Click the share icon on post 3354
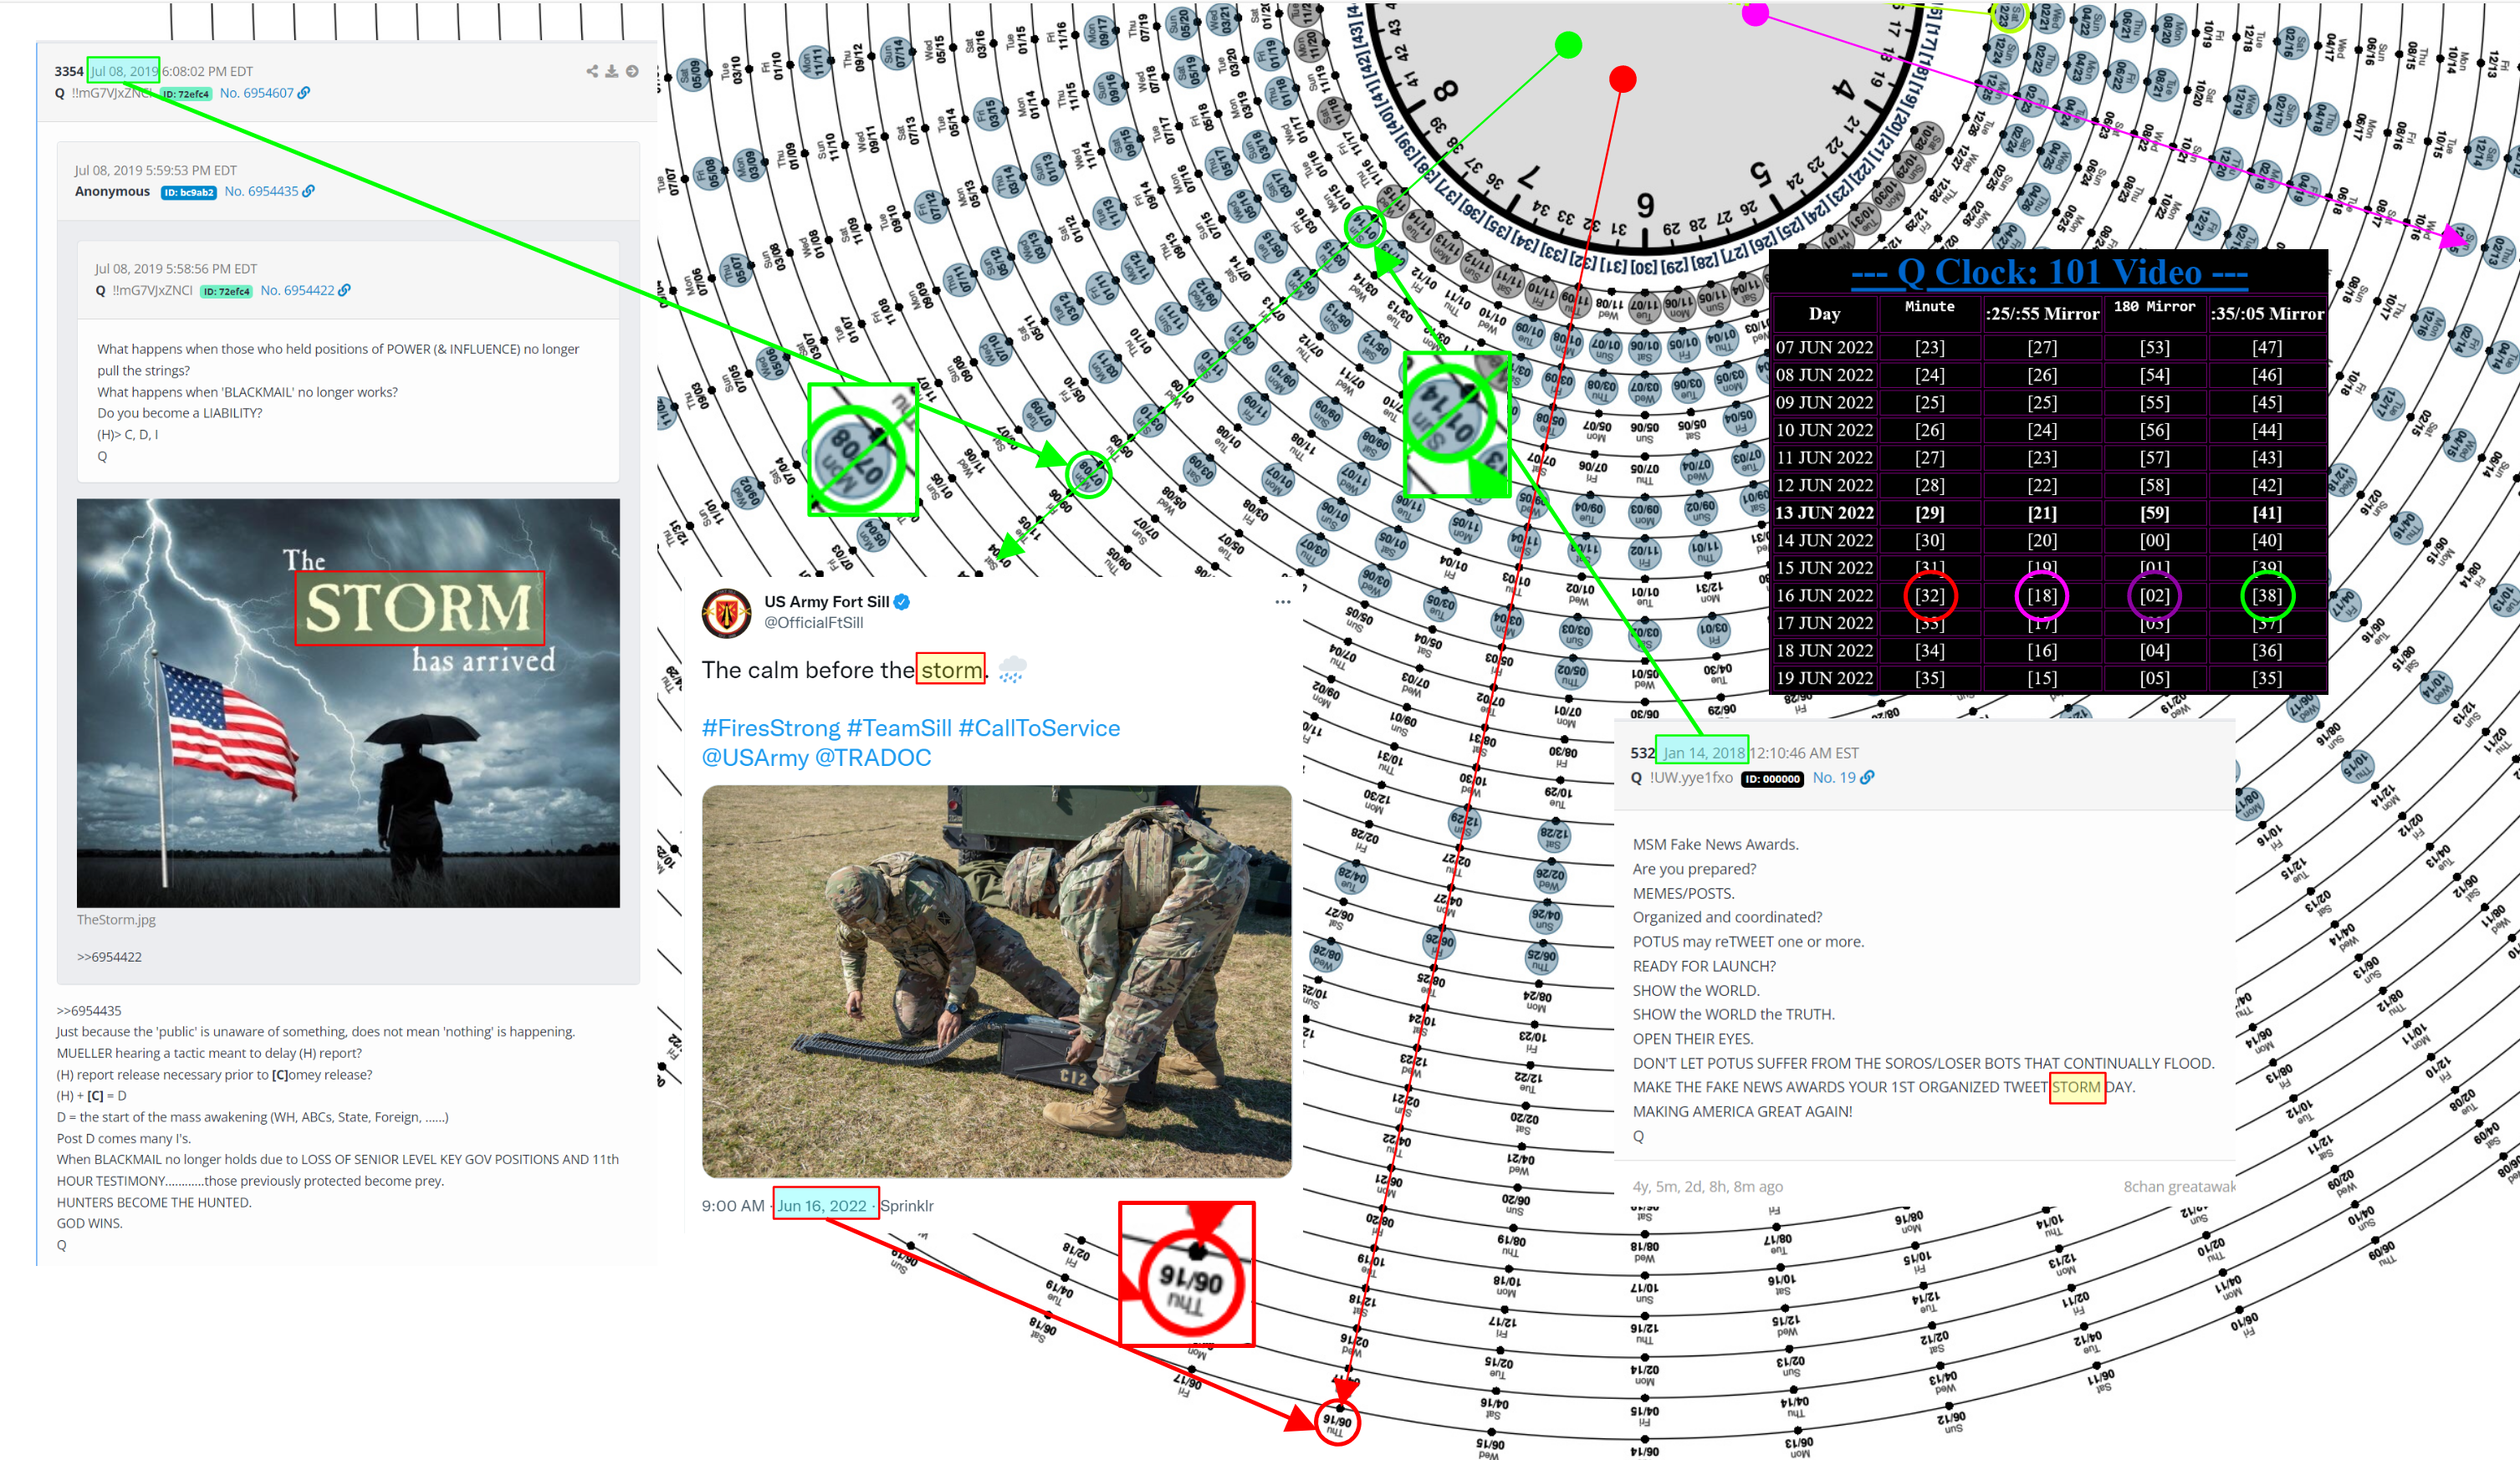The image size is (2520, 1460). [592, 71]
